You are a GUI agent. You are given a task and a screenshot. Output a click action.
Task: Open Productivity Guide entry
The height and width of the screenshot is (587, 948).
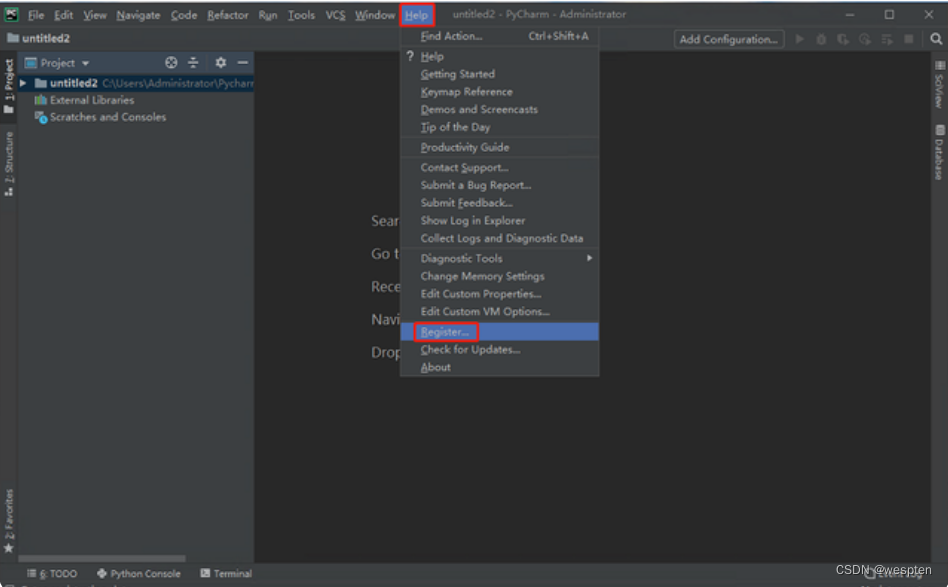pos(499,148)
